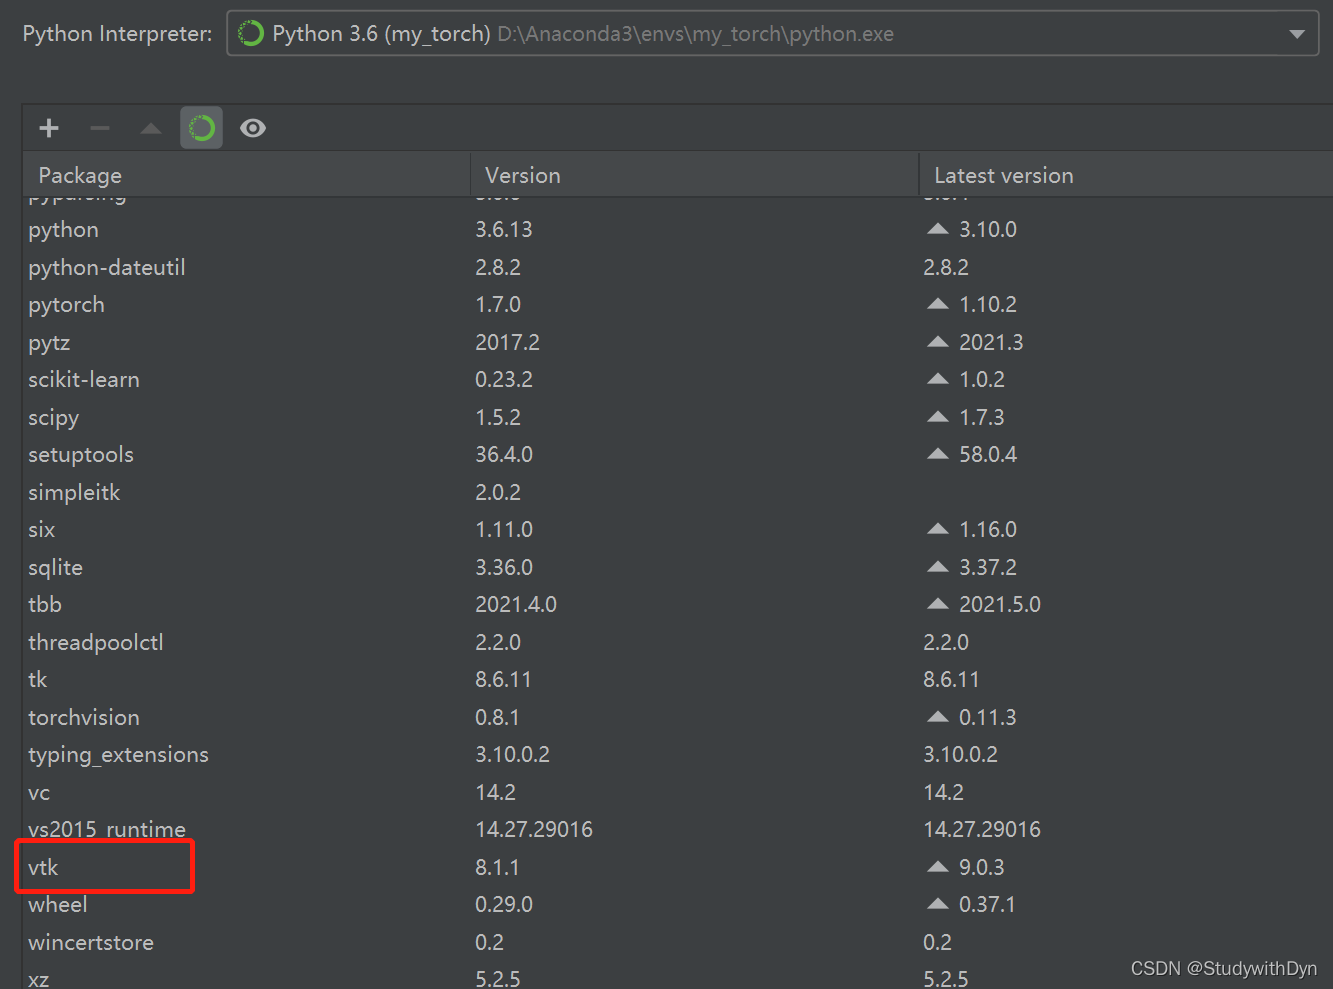Toggle the Conda package manager icon

point(202,128)
